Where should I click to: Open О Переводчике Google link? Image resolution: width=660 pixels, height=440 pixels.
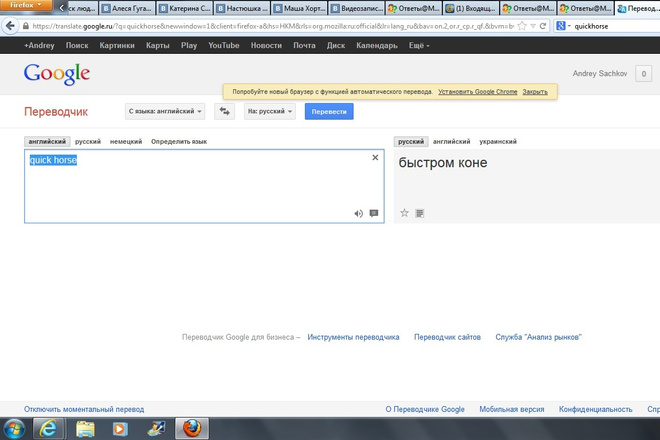pyautogui.click(x=425, y=409)
